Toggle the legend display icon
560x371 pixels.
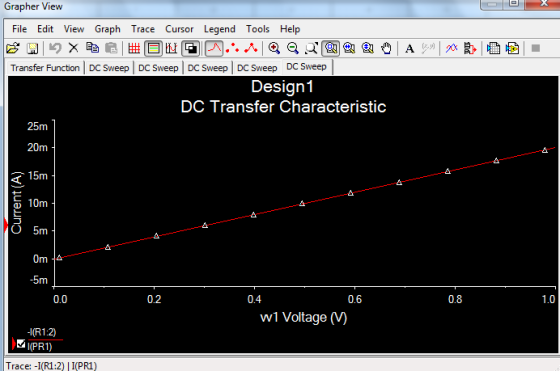click(153, 48)
